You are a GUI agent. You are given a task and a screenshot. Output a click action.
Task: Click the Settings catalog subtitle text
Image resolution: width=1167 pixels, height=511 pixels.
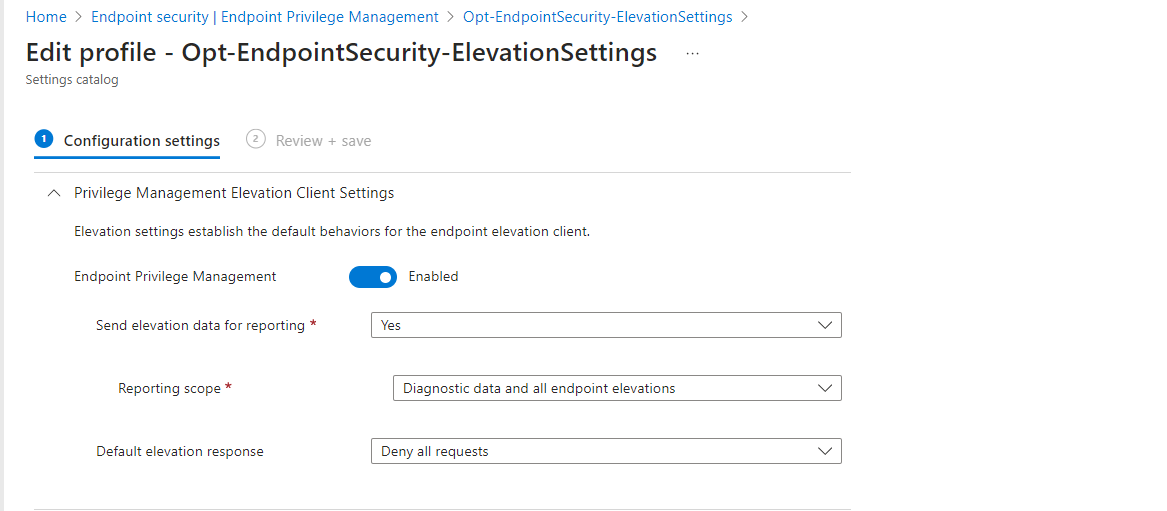tap(72, 80)
